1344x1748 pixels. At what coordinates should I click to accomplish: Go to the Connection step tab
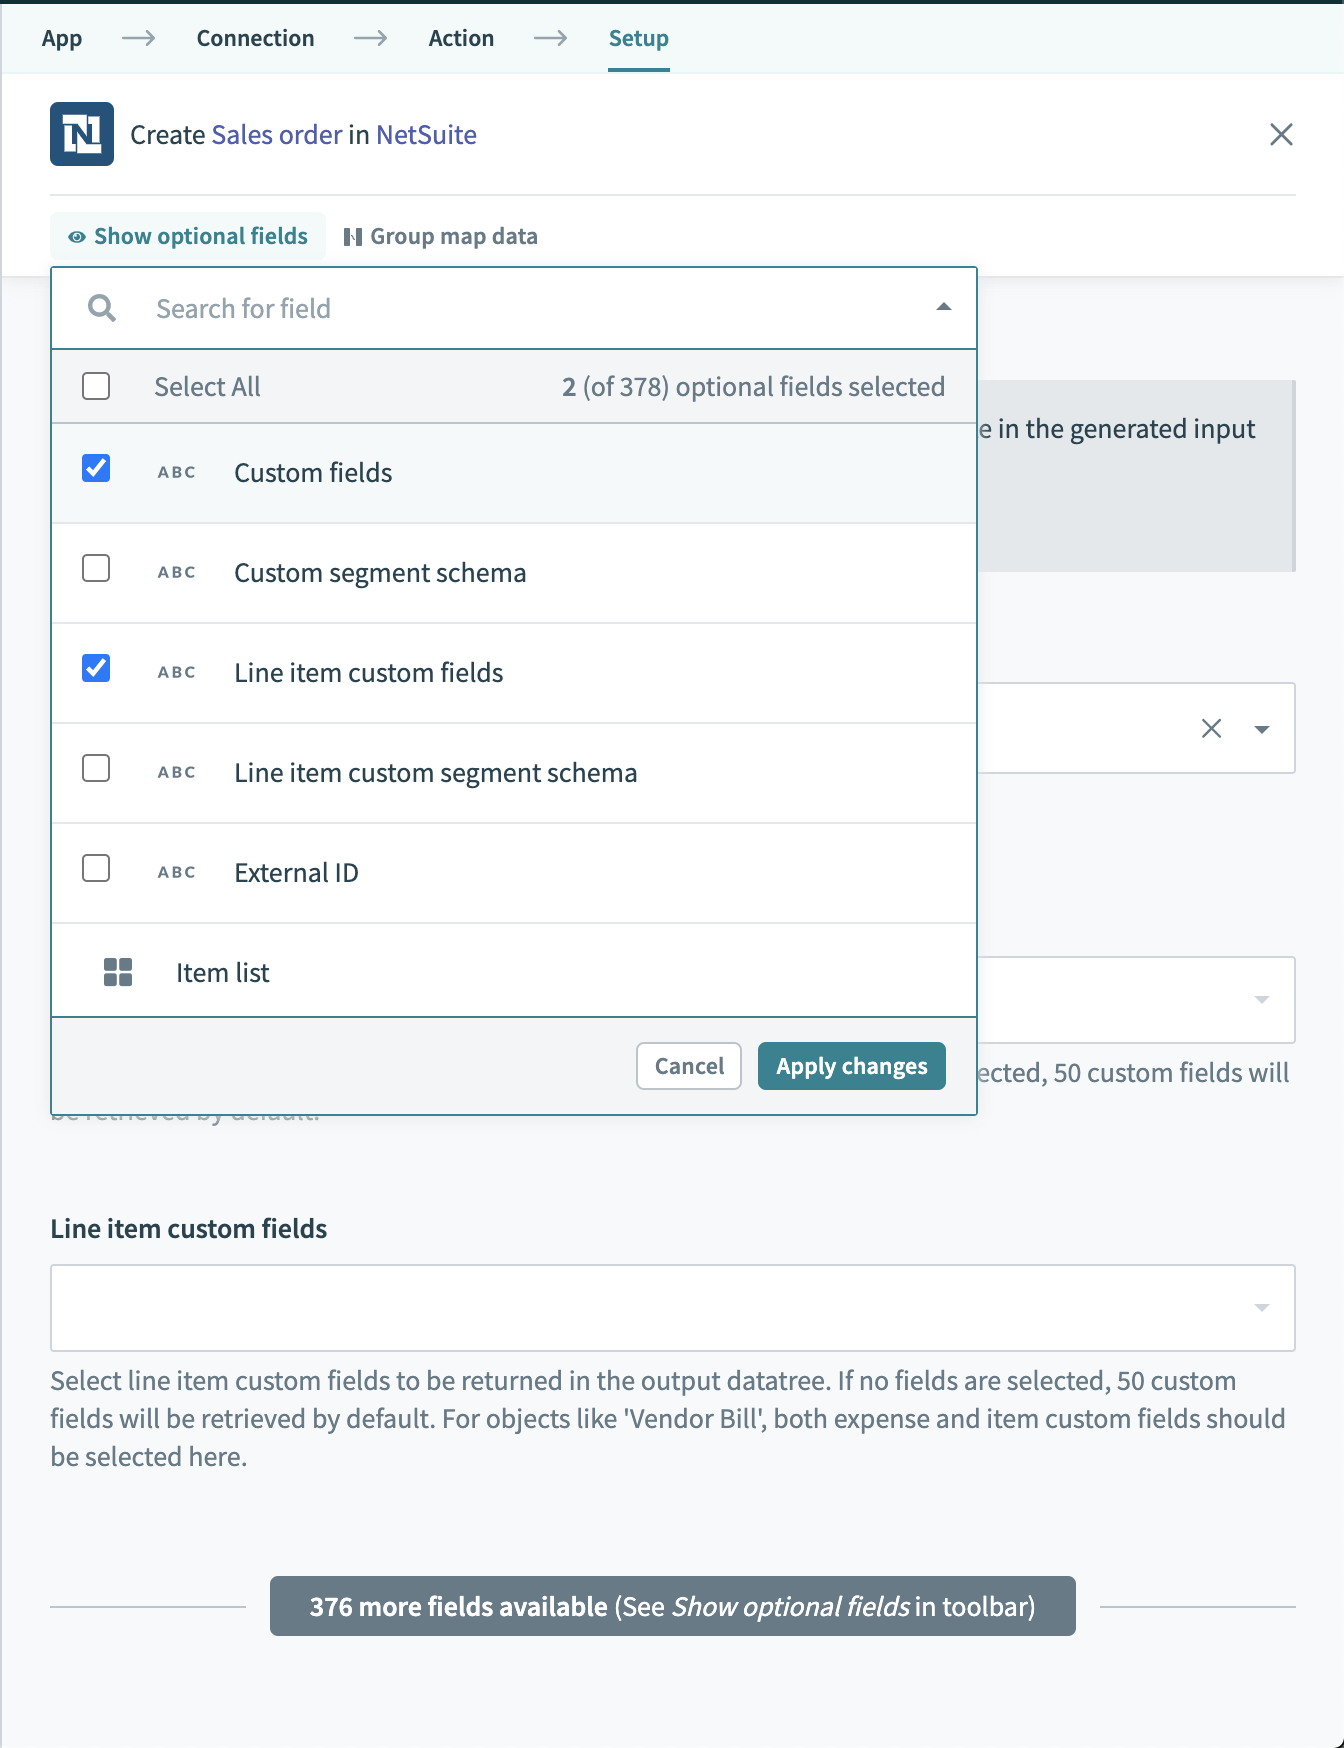click(255, 38)
